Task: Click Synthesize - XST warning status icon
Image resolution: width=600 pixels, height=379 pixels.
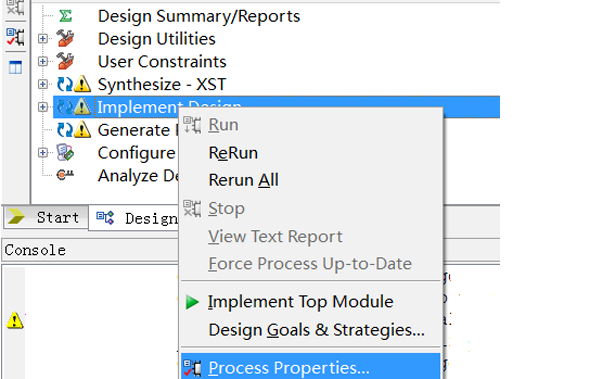Action: click(82, 84)
